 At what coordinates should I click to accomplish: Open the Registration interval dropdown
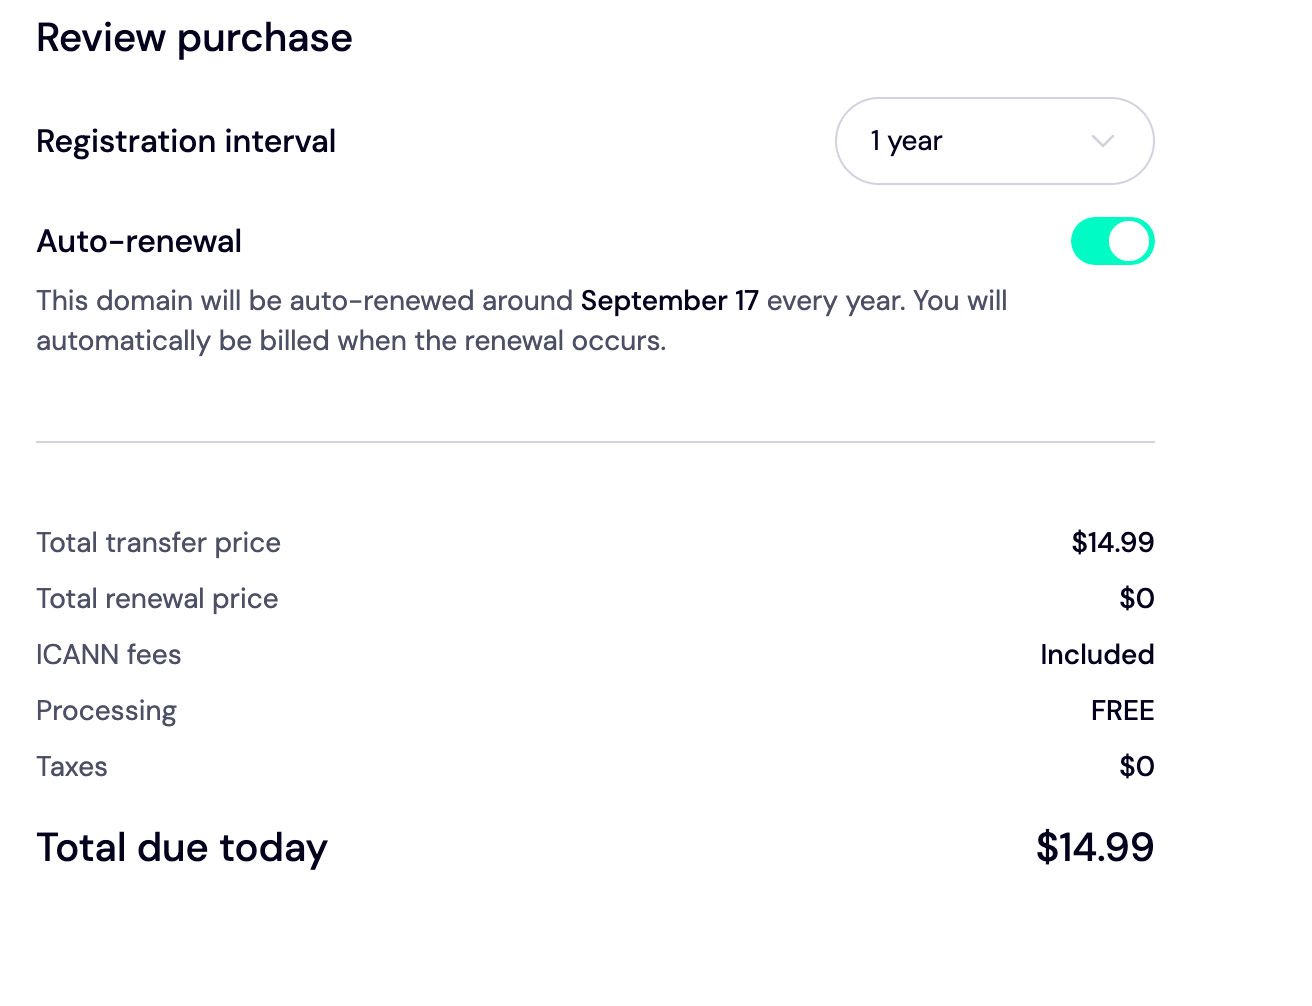[x=993, y=141]
